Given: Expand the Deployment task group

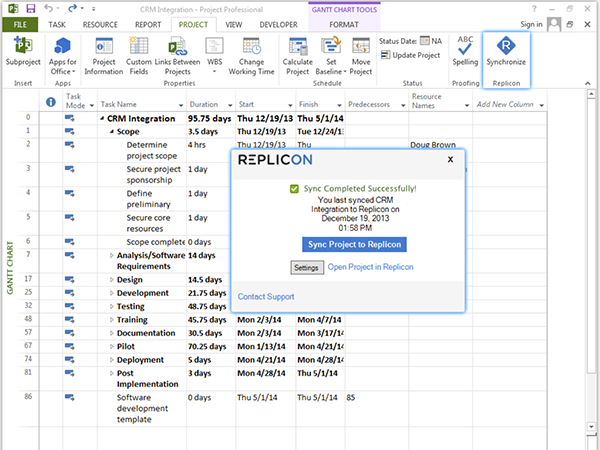Looking at the screenshot, I should 111,360.
